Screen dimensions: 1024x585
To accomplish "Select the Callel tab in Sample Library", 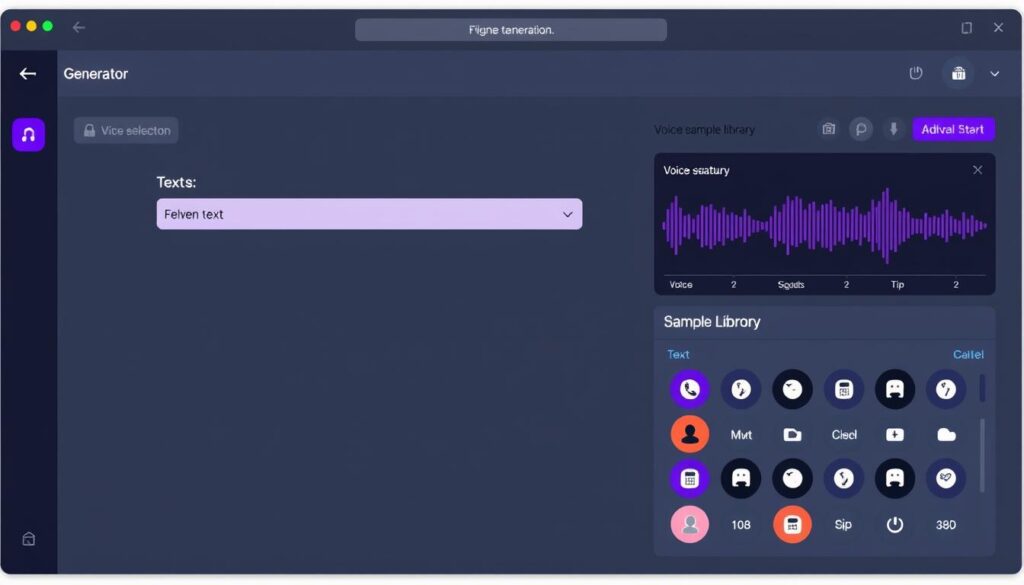I will [x=967, y=354].
